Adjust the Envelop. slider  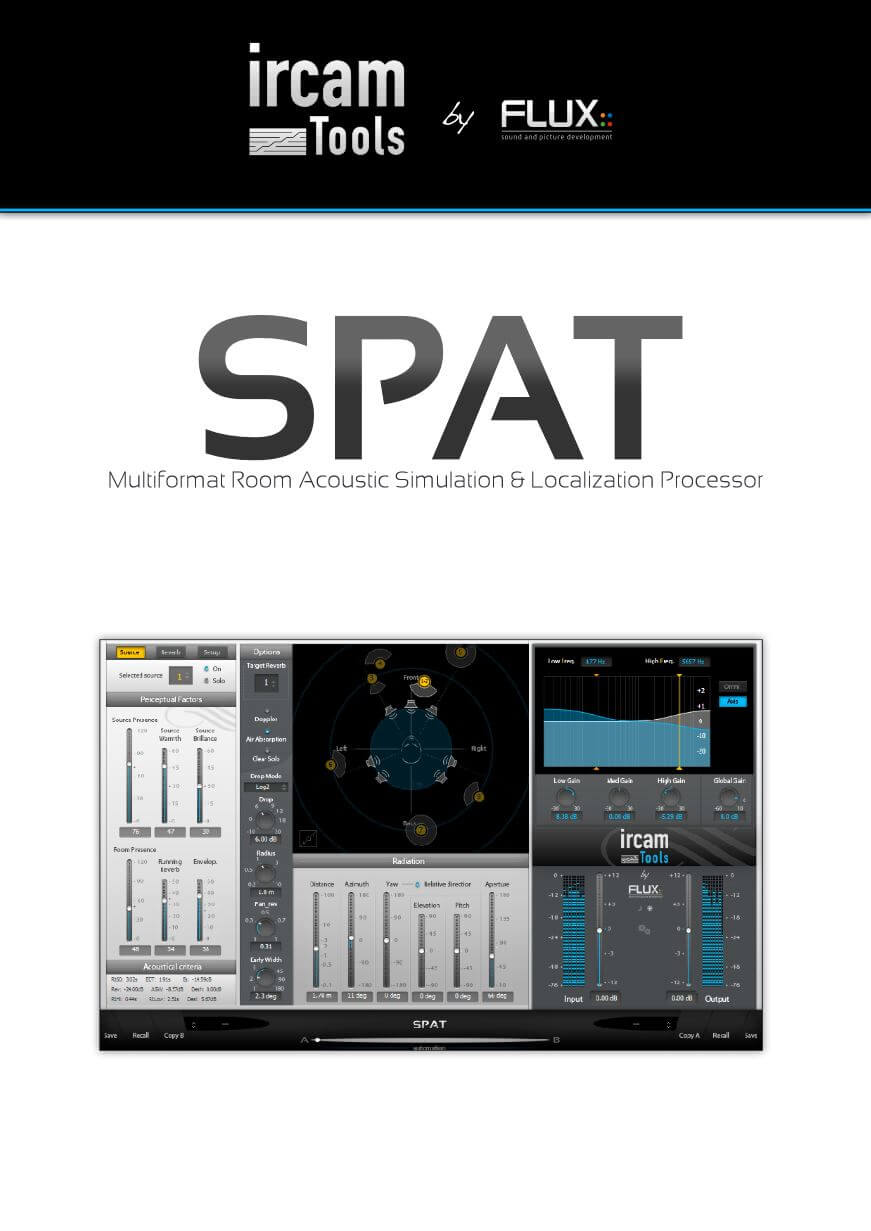199,909
